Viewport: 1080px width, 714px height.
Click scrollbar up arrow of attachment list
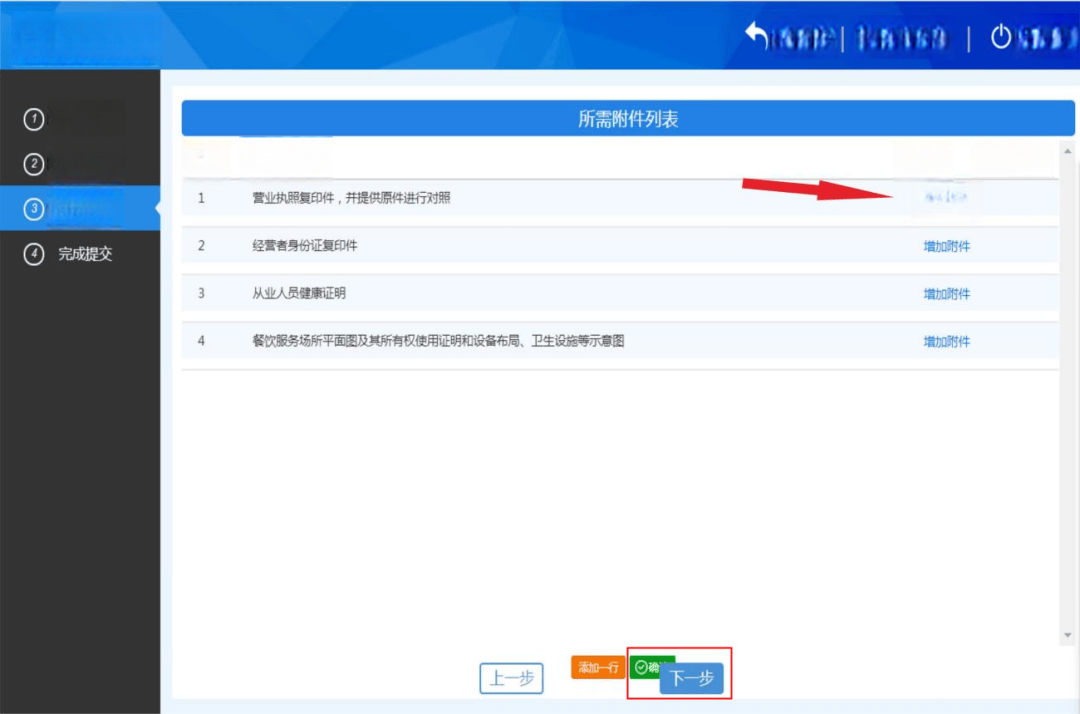pyautogui.click(x=1068, y=151)
